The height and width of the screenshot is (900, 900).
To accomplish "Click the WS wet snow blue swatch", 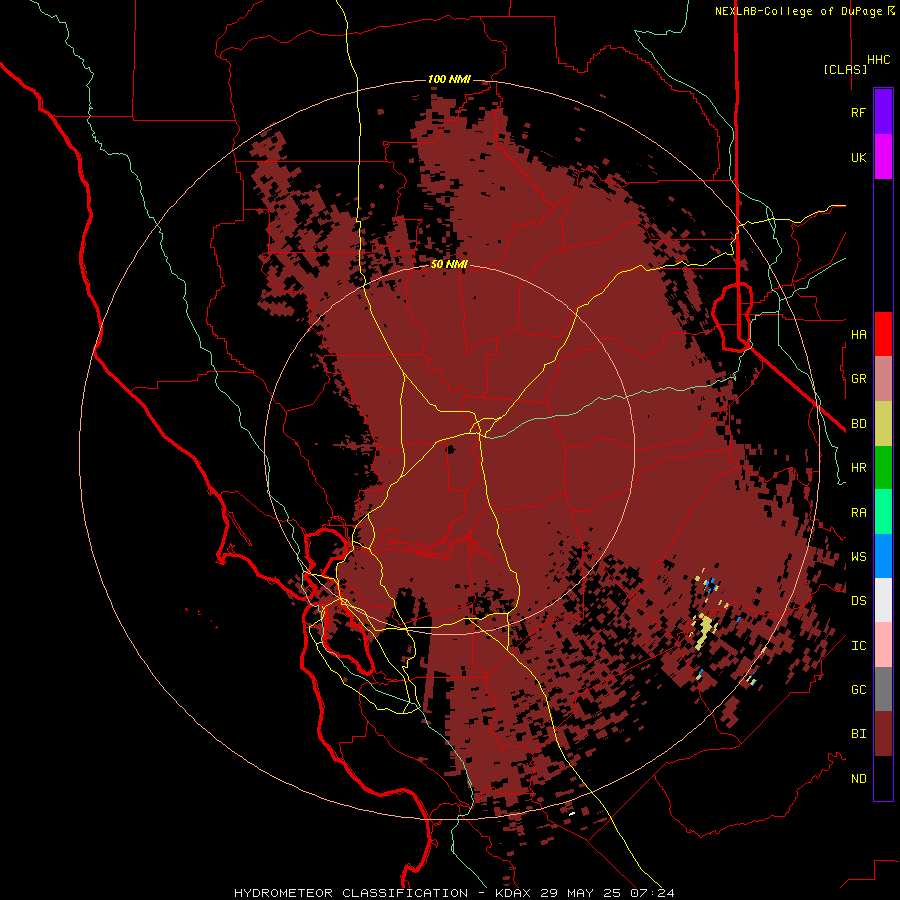I will (x=883, y=556).
